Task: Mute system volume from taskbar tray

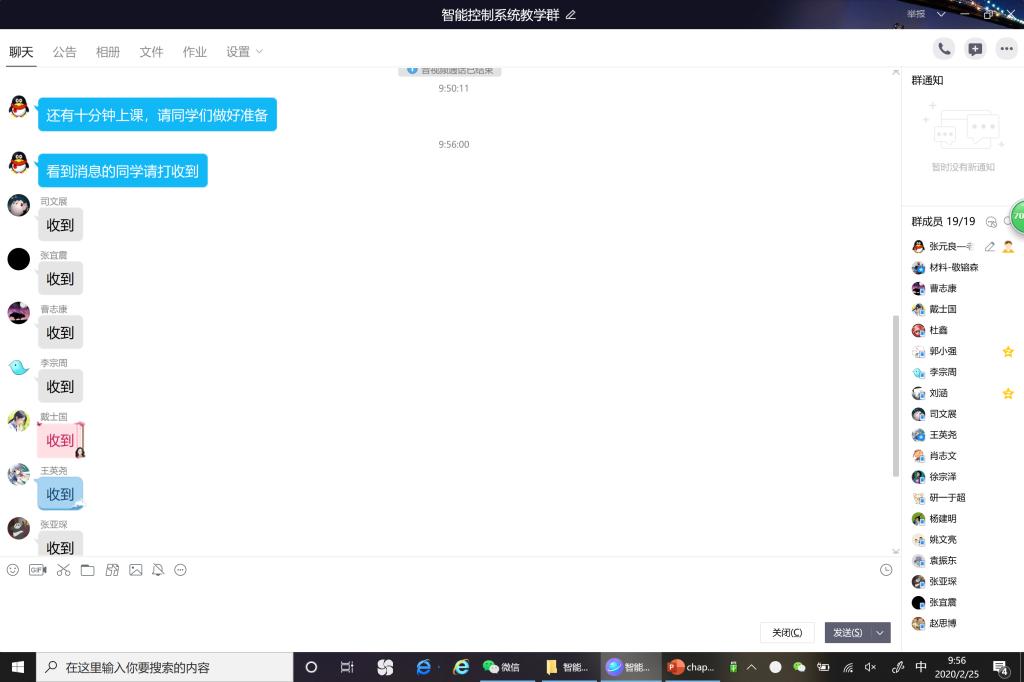Action: (x=870, y=667)
